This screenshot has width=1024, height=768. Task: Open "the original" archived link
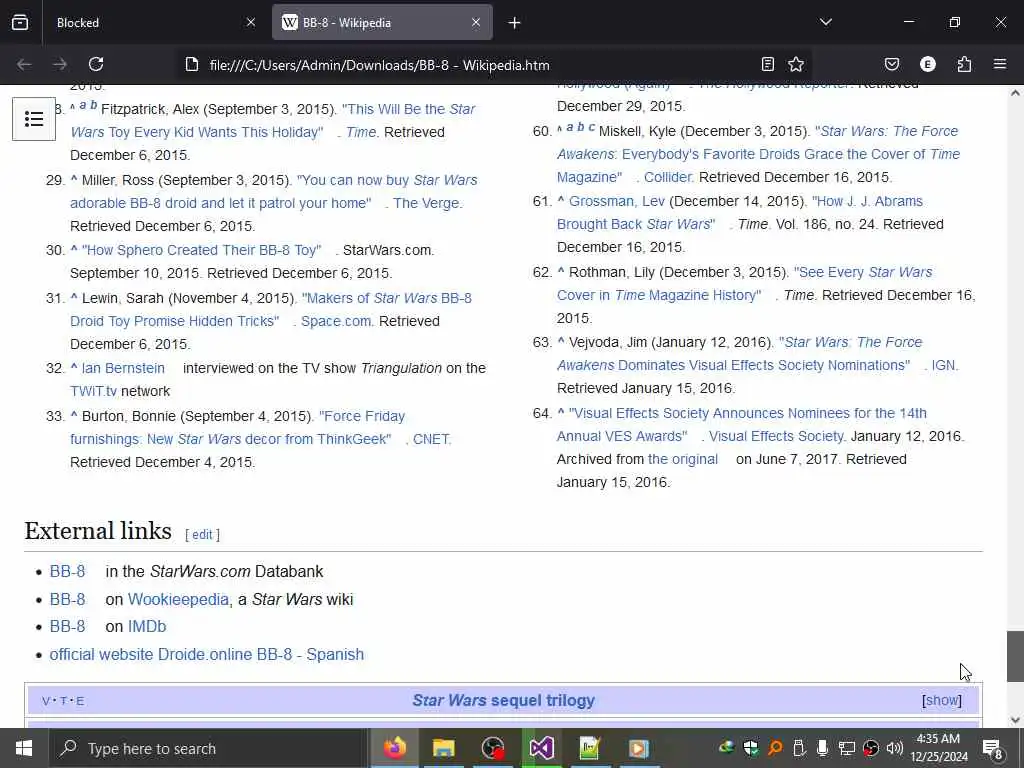point(682,459)
